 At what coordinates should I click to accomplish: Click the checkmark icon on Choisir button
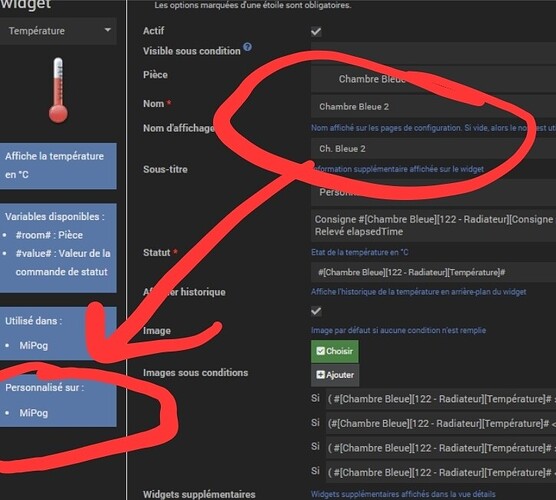point(320,351)
